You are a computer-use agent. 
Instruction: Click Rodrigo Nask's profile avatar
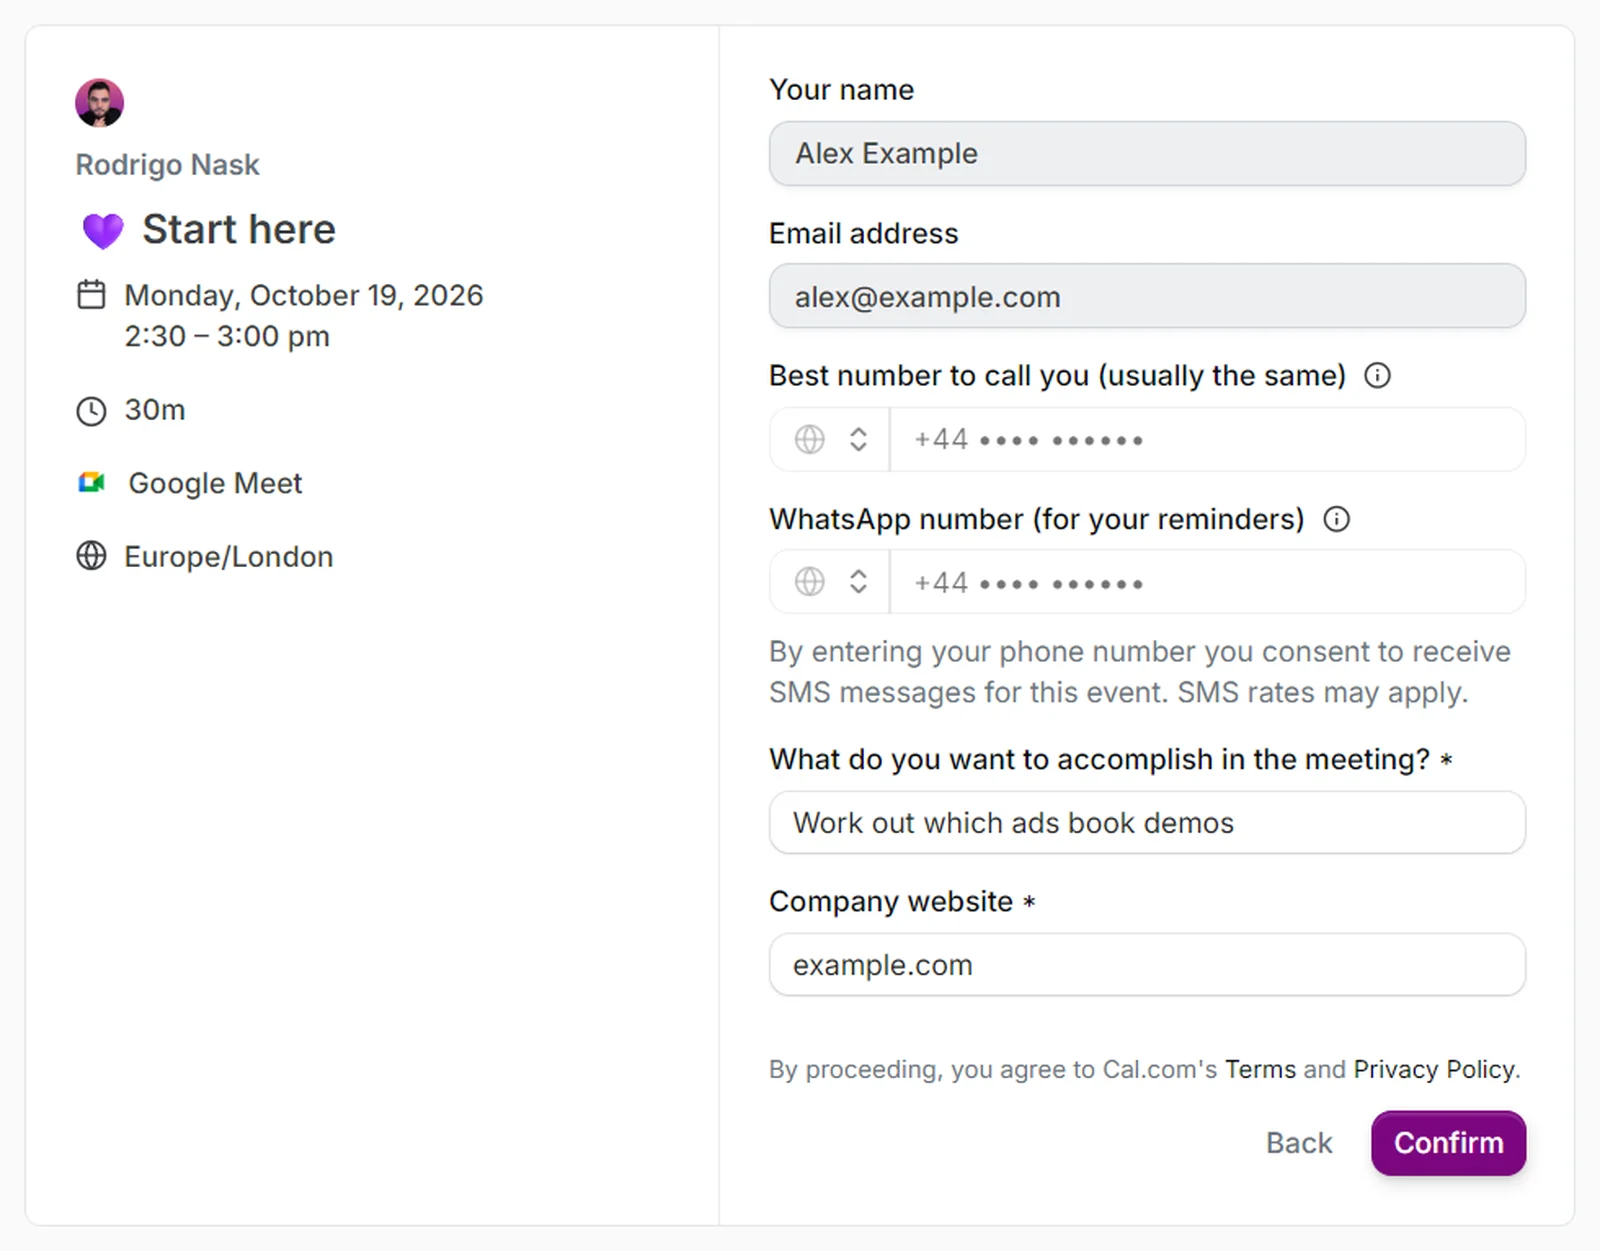pyautogui.click(x=99, y=103)
